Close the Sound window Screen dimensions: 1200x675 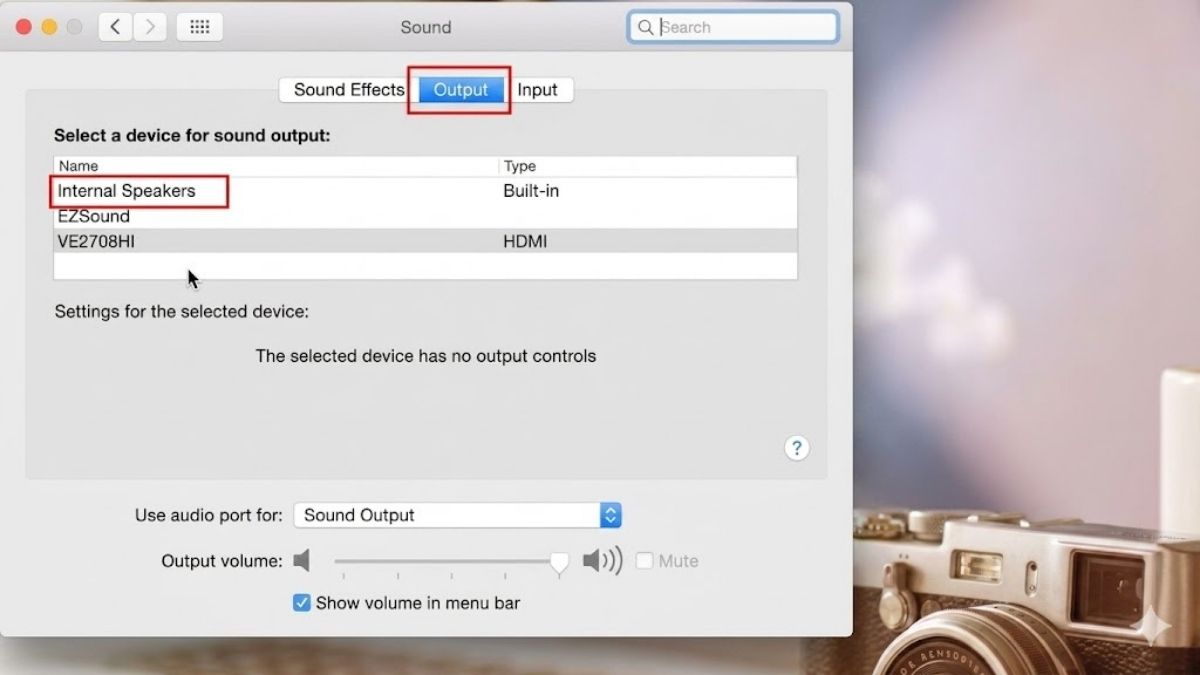pos(24,27)
